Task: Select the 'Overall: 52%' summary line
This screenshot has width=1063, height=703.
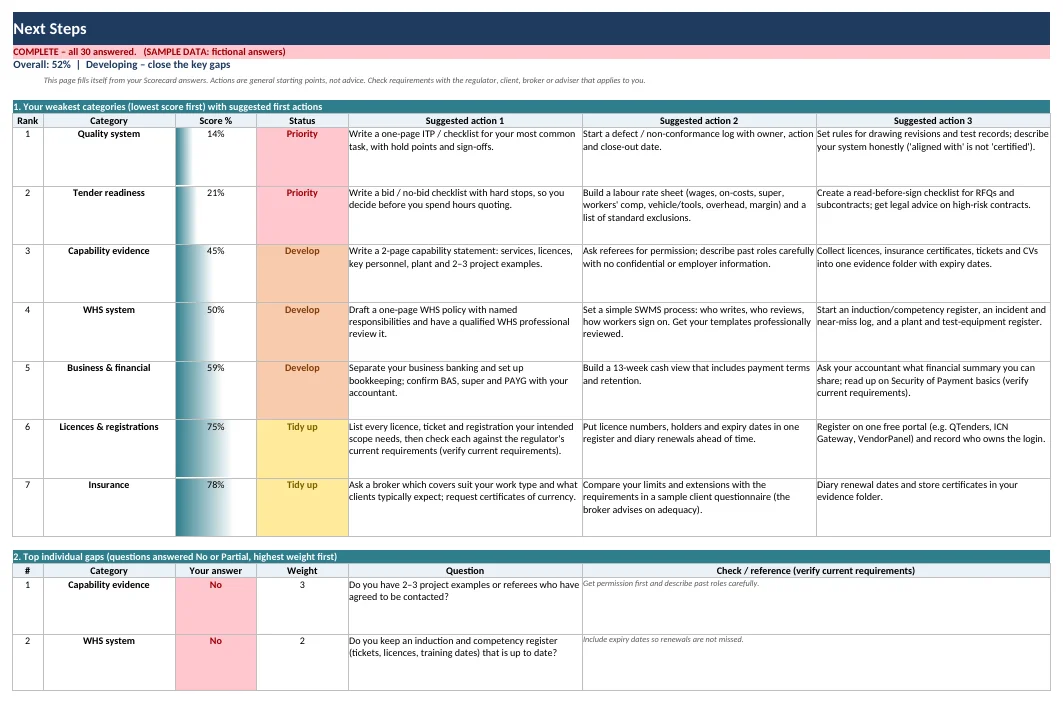Action: click(x=121, y=64)
